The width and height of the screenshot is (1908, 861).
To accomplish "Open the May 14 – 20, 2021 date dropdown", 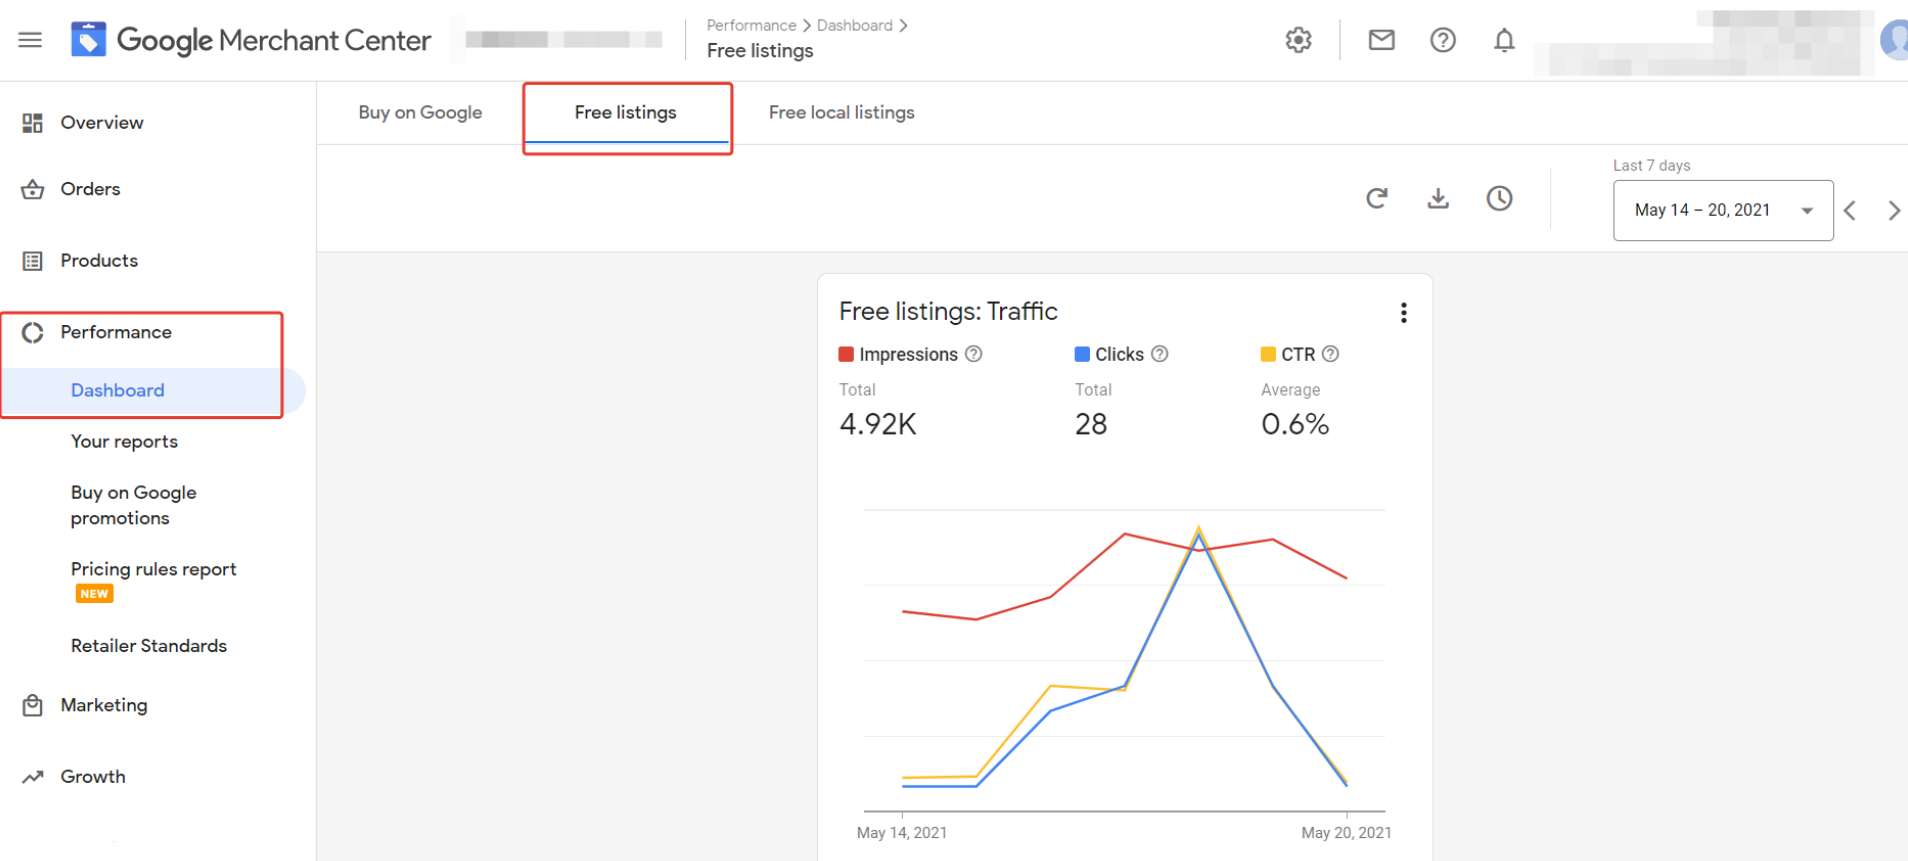I will pos(1723,210).
